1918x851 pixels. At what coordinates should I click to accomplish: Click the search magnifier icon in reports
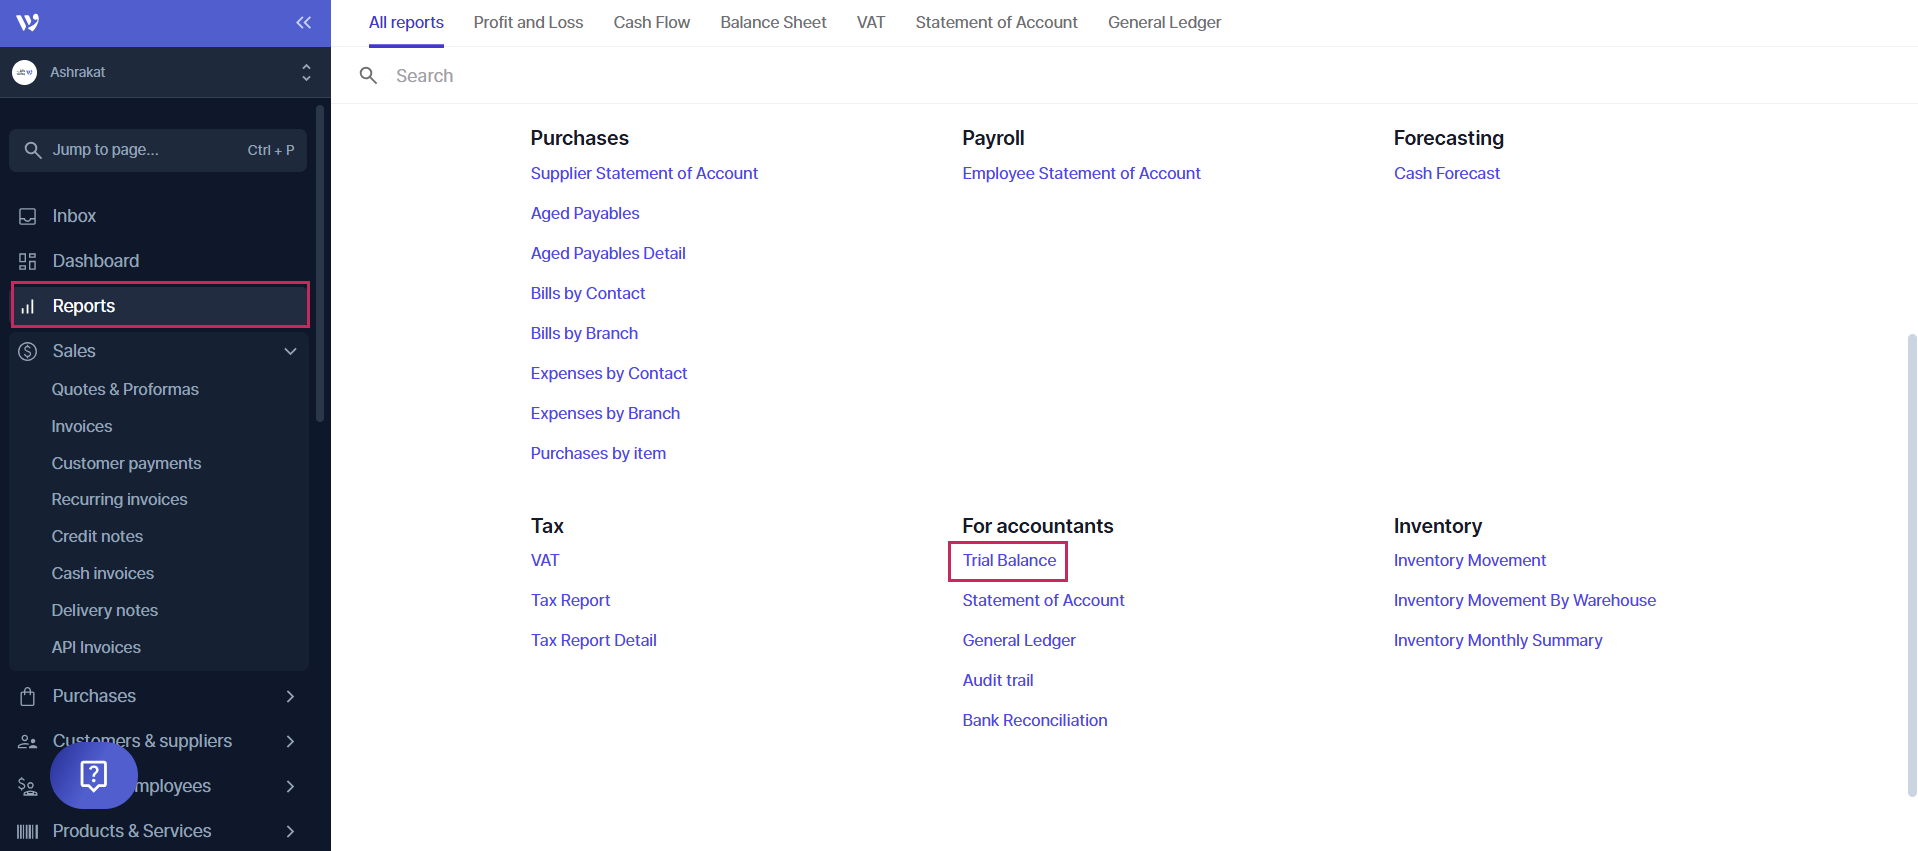pos(368,76)
